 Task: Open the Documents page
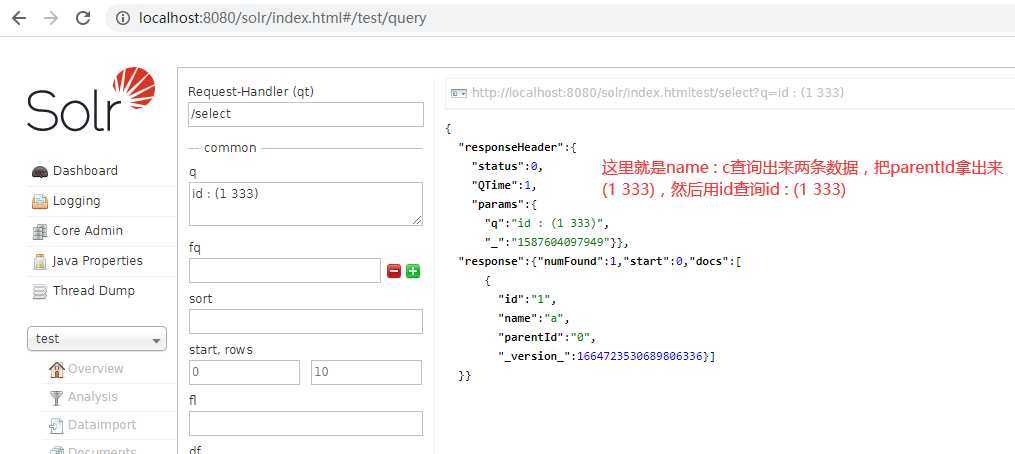(102, 449)
